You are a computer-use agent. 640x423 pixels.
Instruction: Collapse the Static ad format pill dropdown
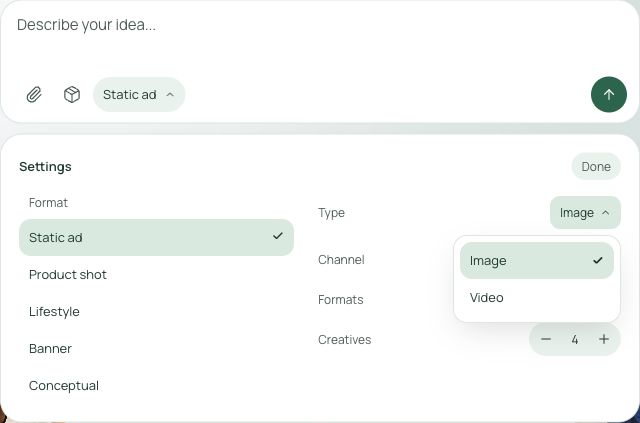click(139, 95)
